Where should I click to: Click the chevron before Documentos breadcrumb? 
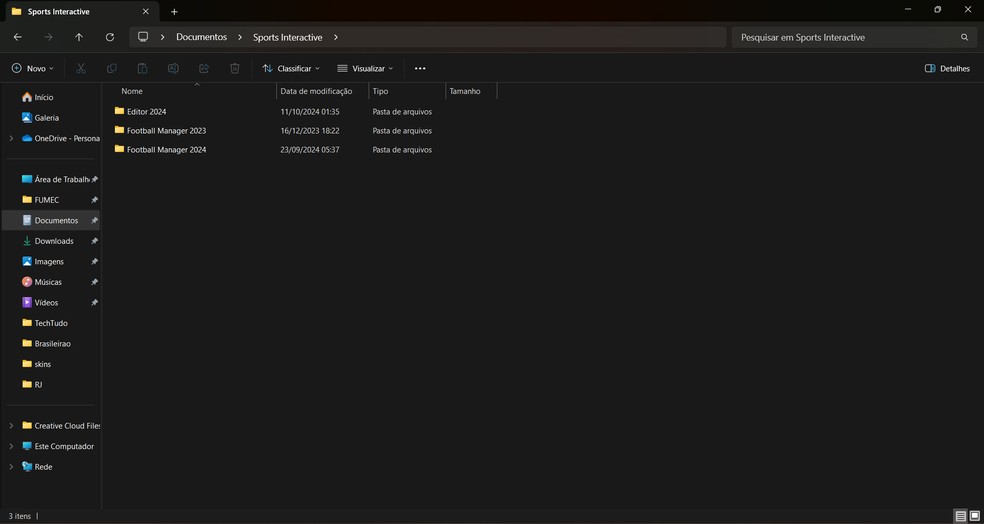(163, 37)
